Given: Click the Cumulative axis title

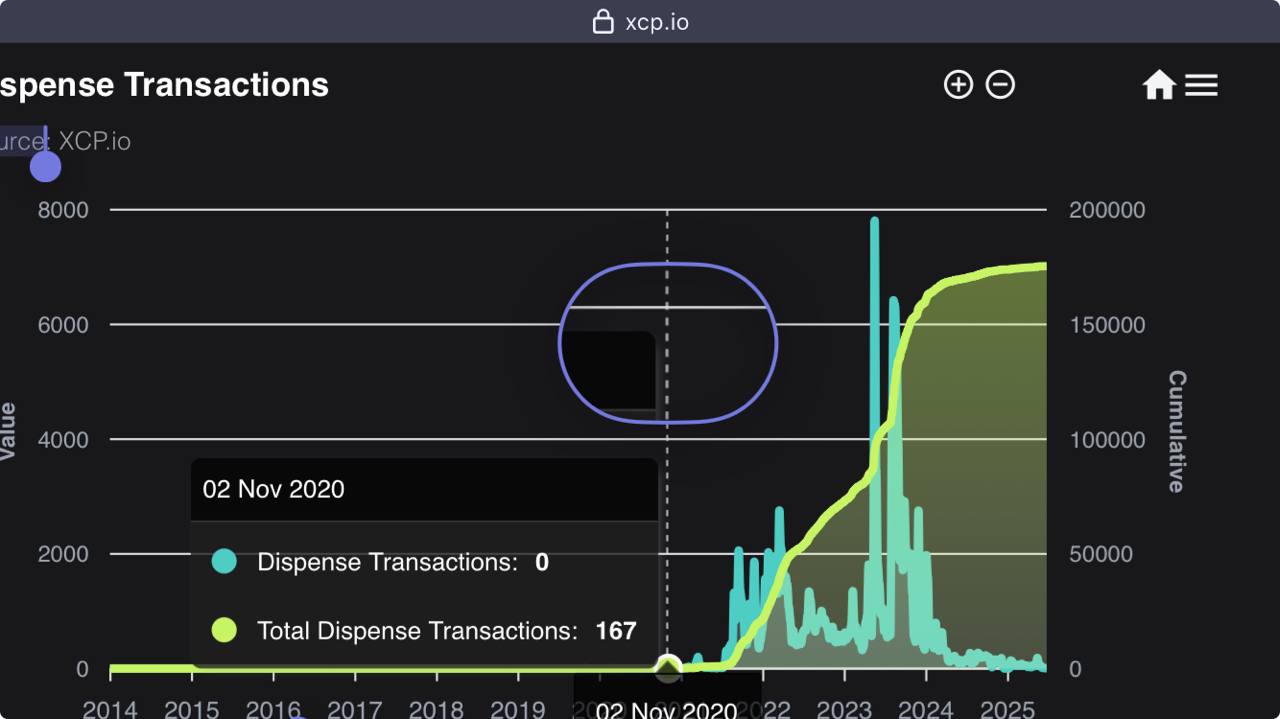Looking at the screenshot, I should (1176, 431).
